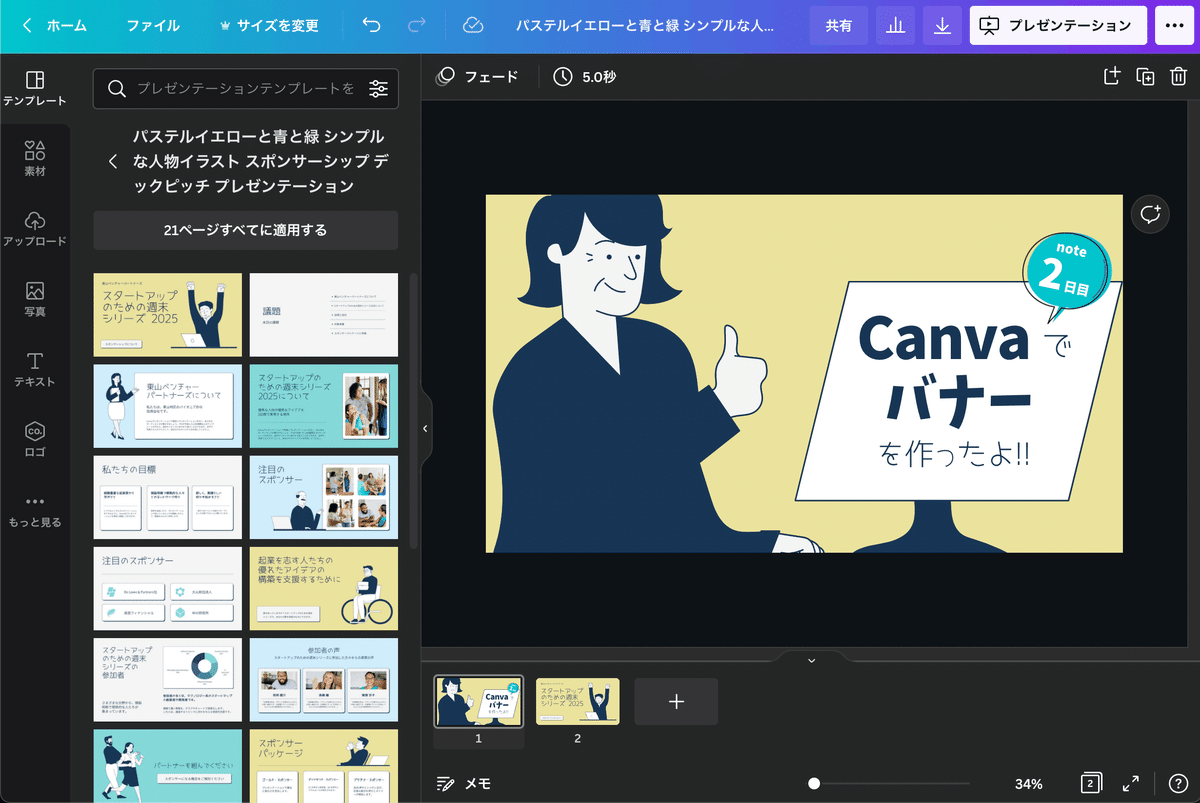Start プレゼンテーション mode
Screen dimensions: 1200x803
(x=1057, y=26)
